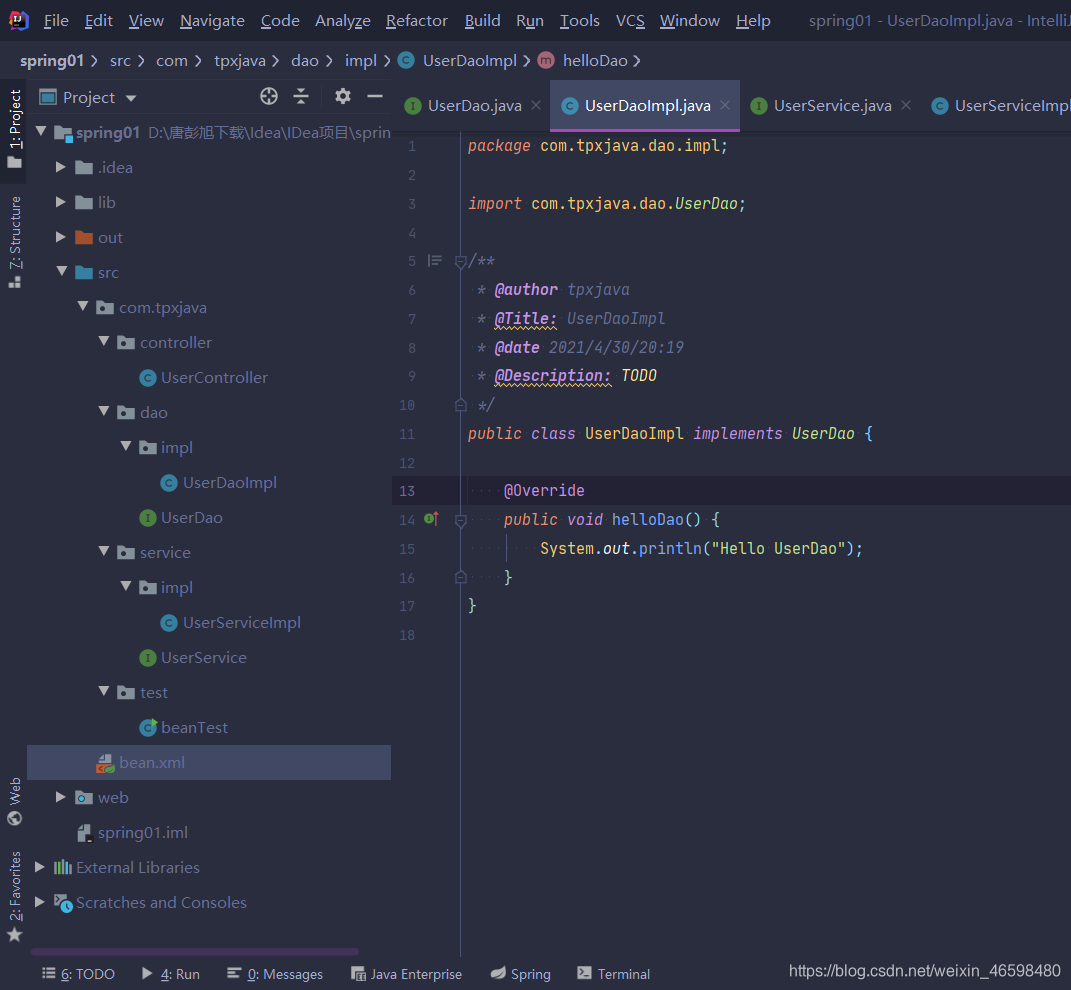Screen dimensions: 1071x990
Task: Toggle the Favorites tool window
Action: 14,897
